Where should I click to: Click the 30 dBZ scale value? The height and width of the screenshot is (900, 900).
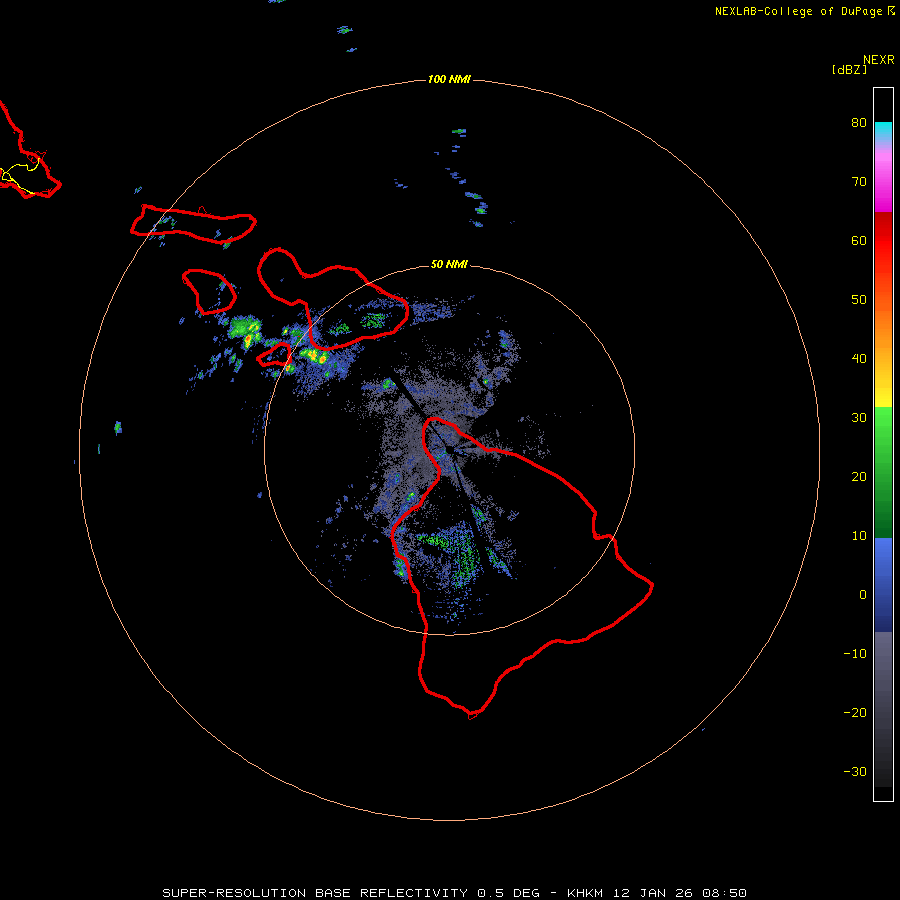click(x=859, y=418)
